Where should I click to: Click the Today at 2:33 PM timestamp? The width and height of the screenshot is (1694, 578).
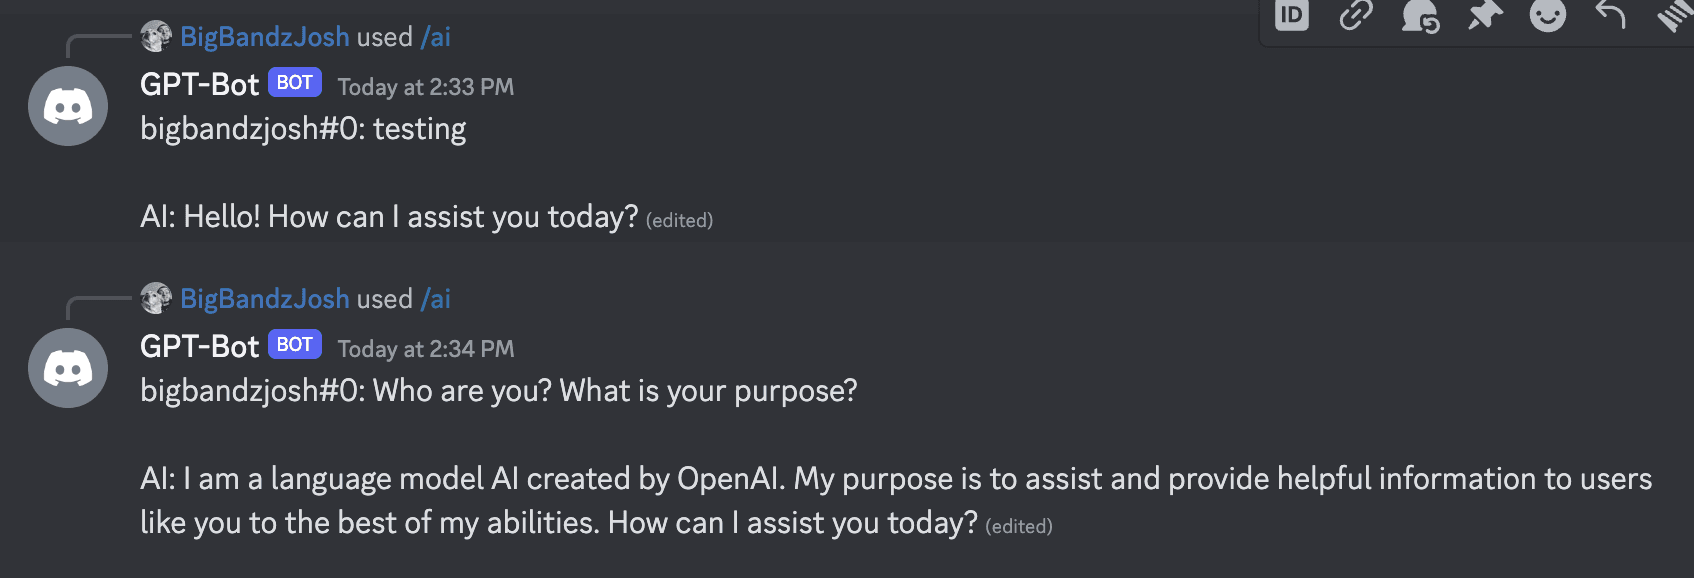click(425, 87)
